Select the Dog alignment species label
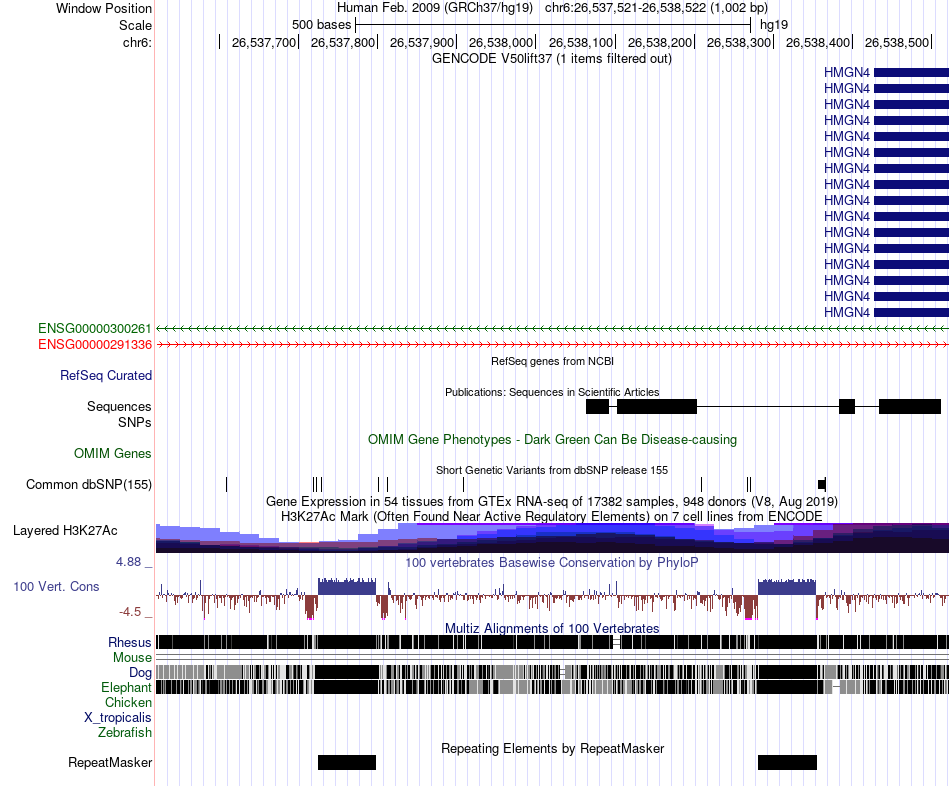The width and height of the screenshot is (950, 786). point(140,673)
